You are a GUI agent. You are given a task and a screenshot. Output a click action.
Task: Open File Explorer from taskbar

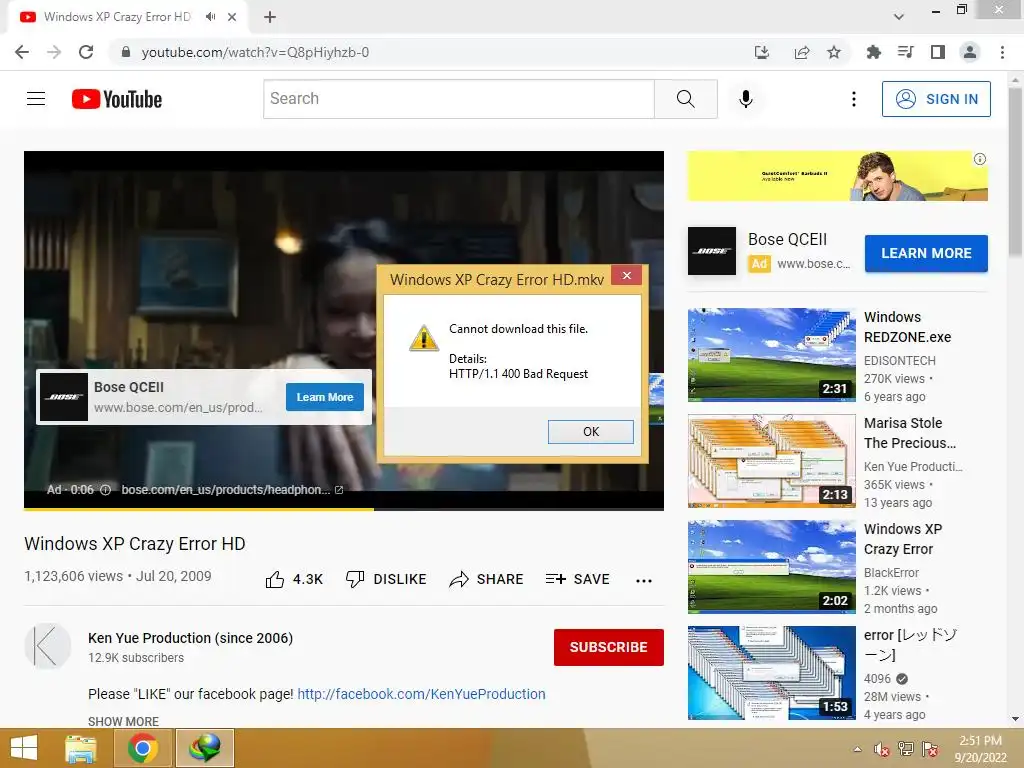[x=80, y=748]
